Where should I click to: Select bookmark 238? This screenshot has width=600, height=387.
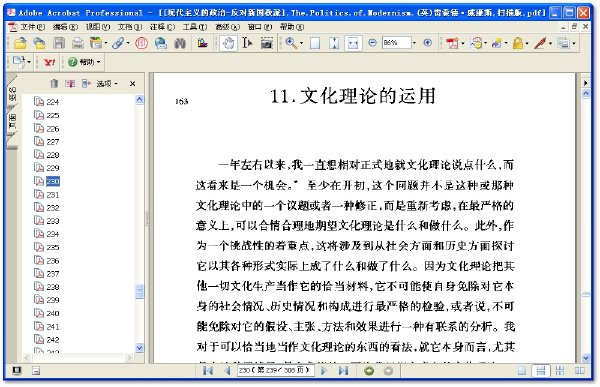pos(53,287)
